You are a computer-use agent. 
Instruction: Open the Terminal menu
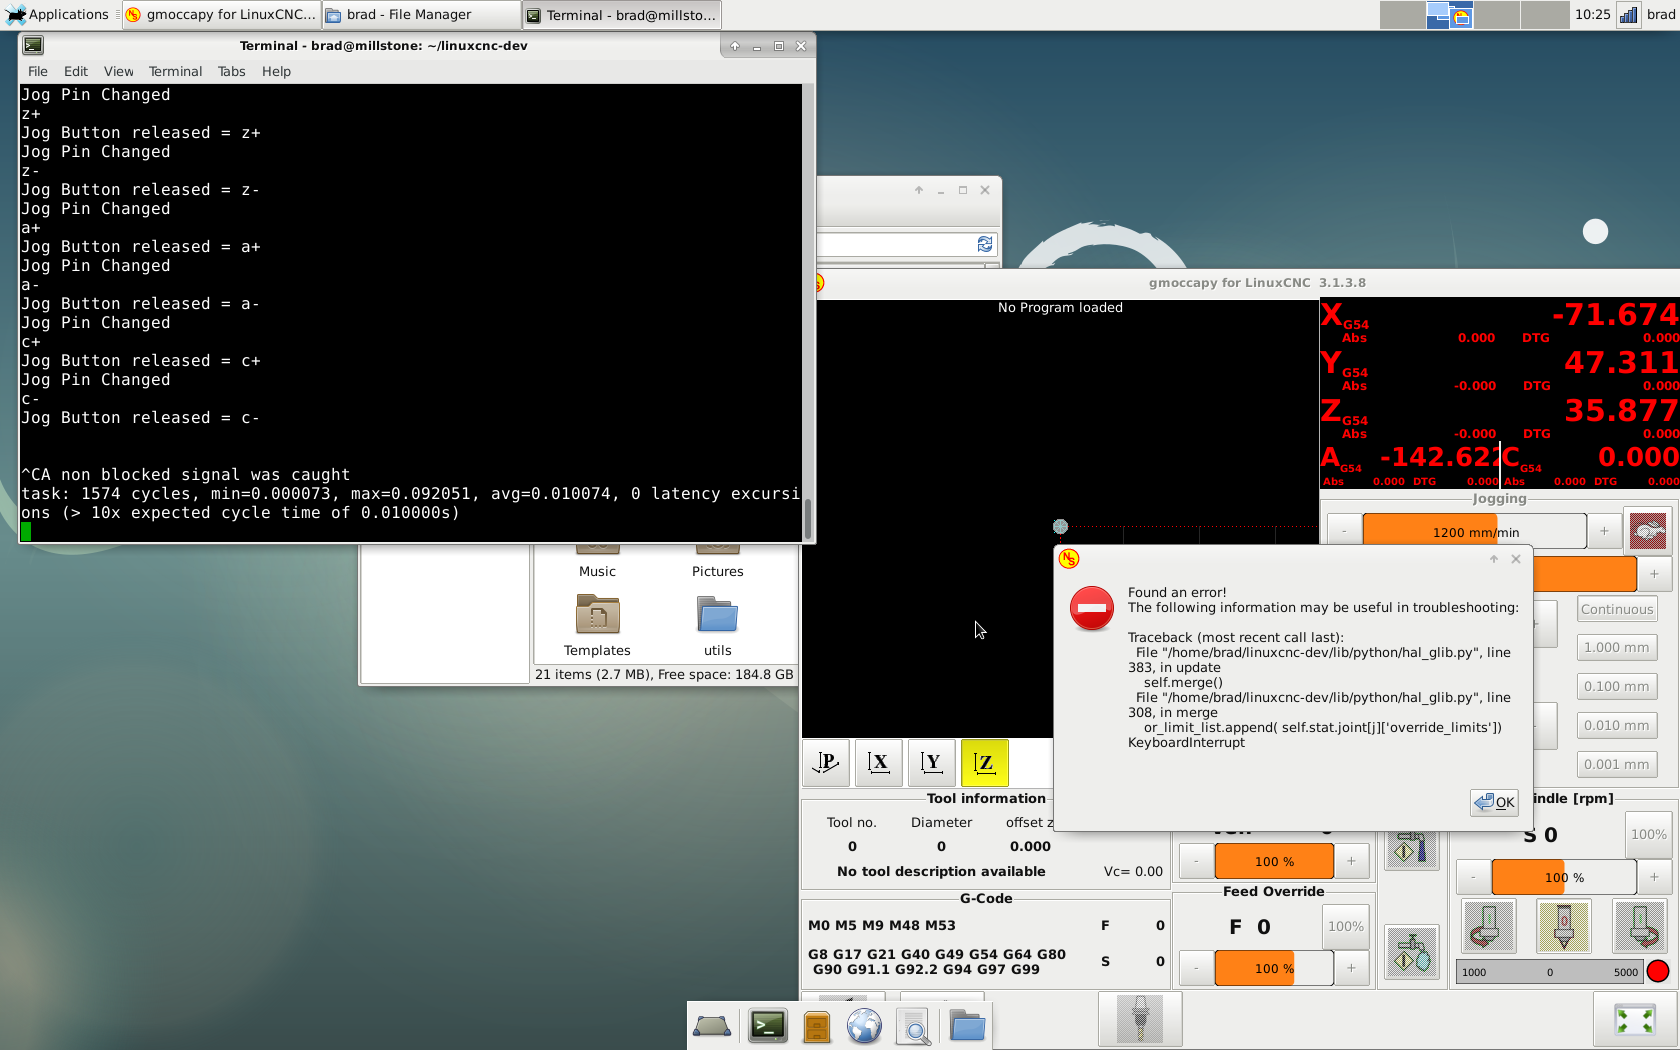[175, 71]
